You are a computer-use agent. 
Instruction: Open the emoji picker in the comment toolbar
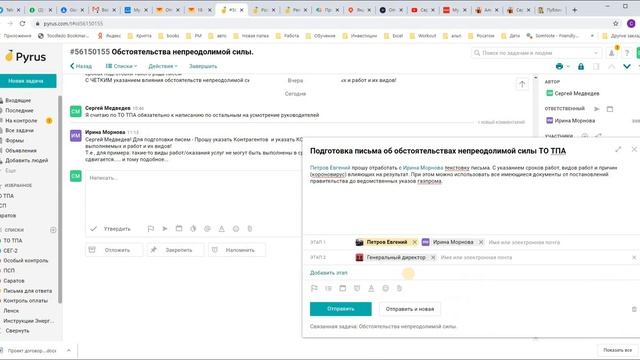(236, 229)
